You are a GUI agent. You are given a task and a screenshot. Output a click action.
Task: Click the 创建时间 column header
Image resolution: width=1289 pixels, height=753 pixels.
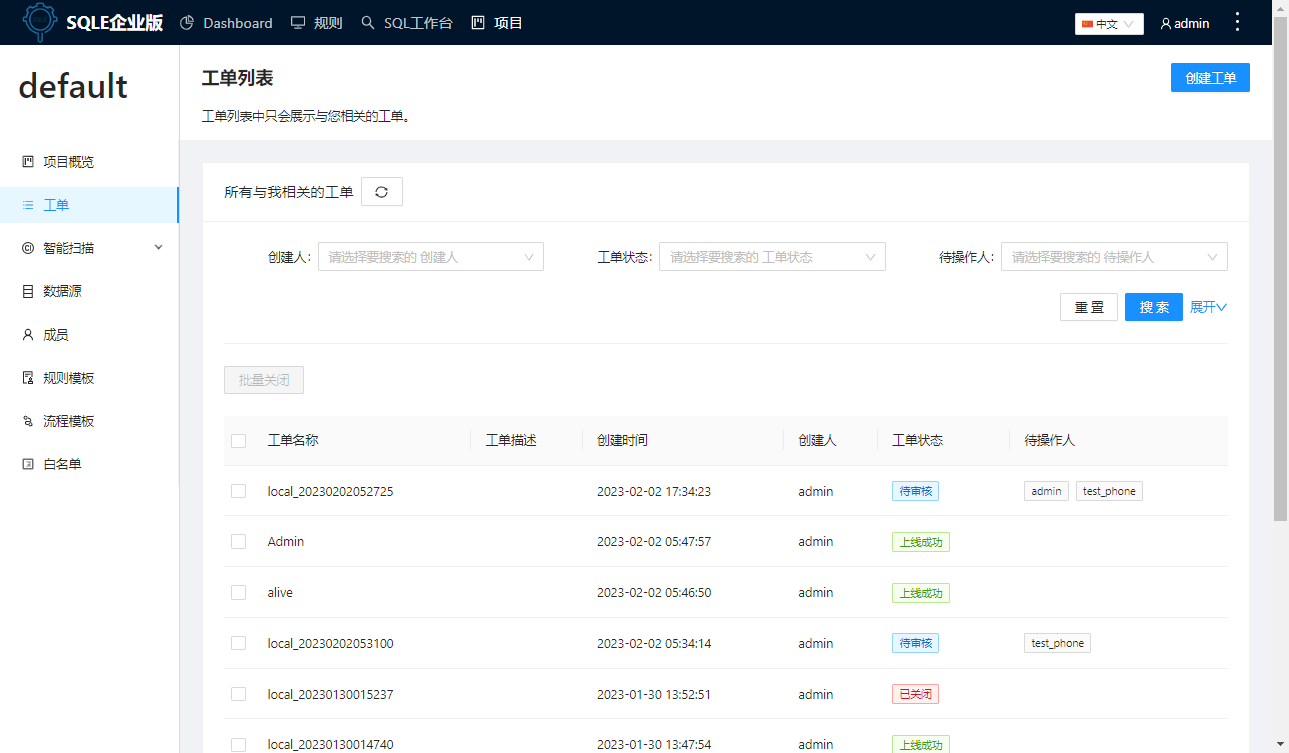tap(622, 440)
